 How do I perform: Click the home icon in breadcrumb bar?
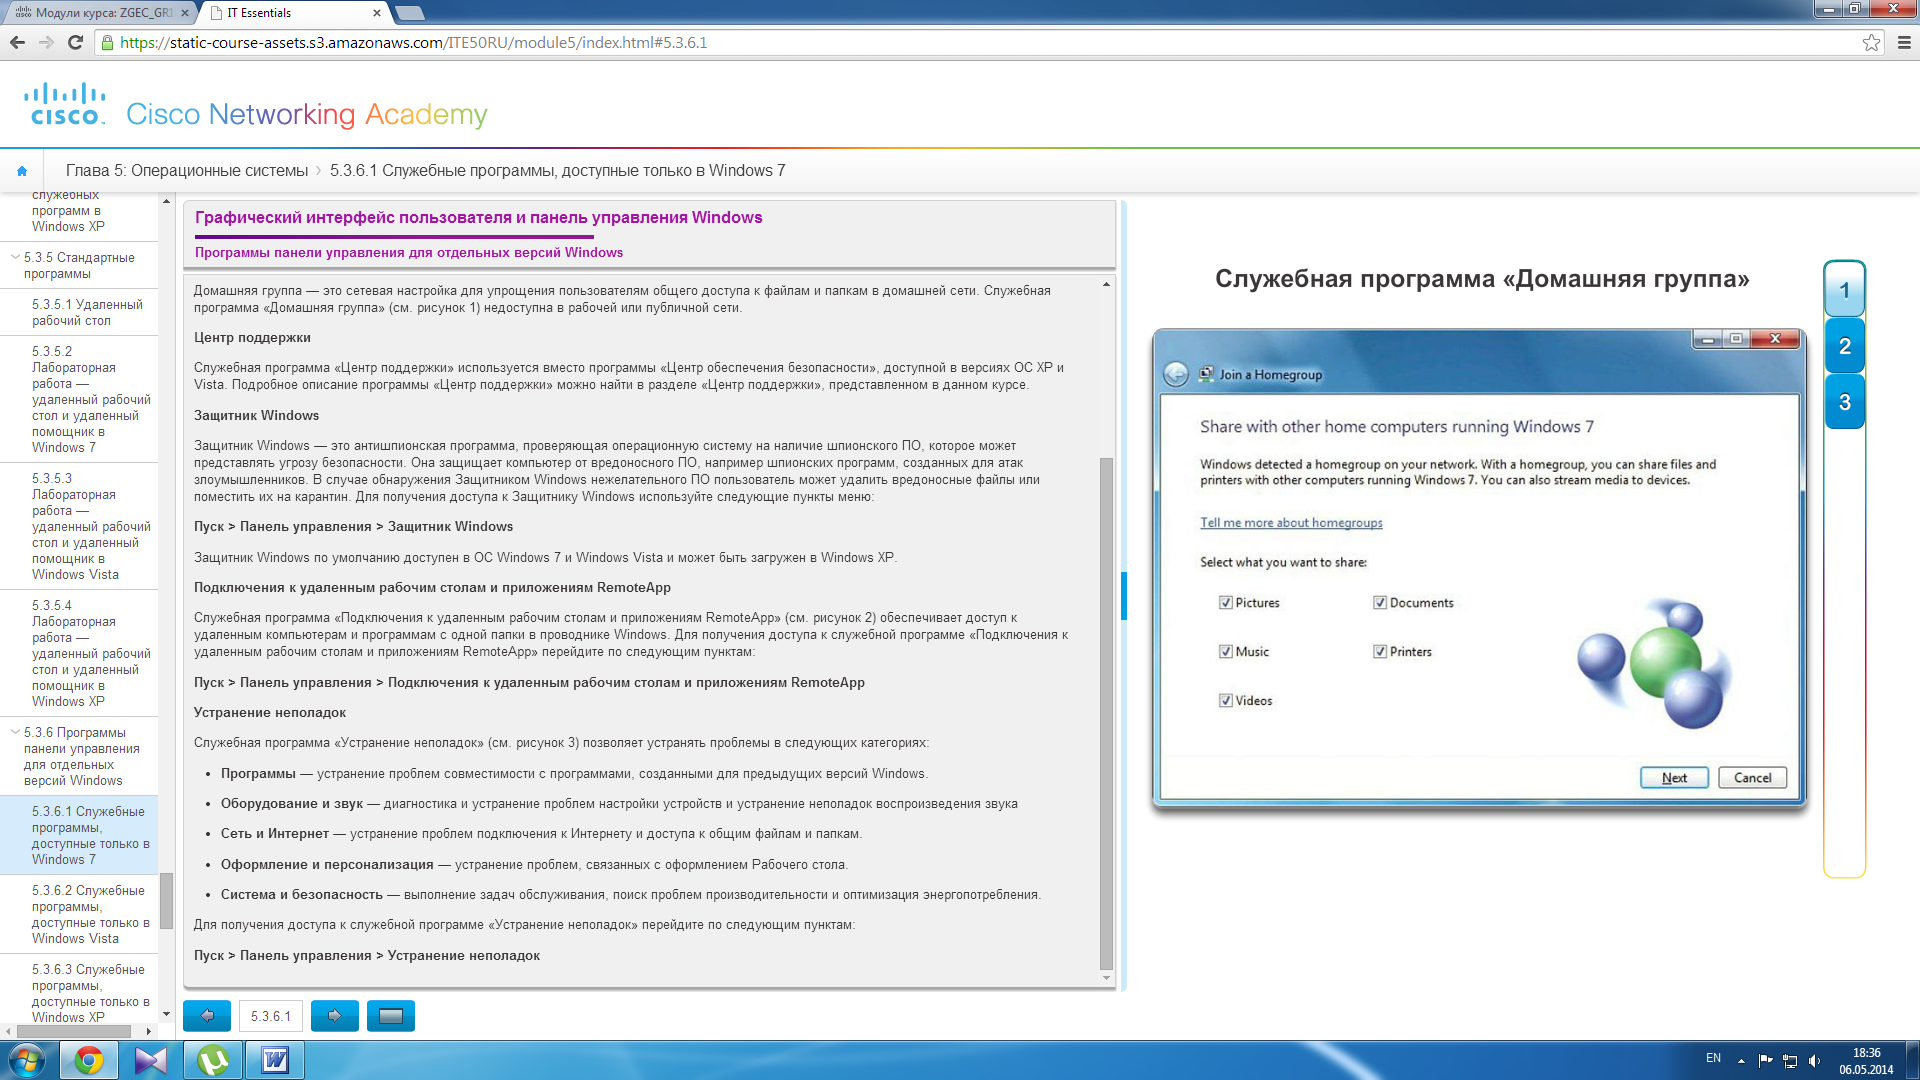(x=22, y=171)
